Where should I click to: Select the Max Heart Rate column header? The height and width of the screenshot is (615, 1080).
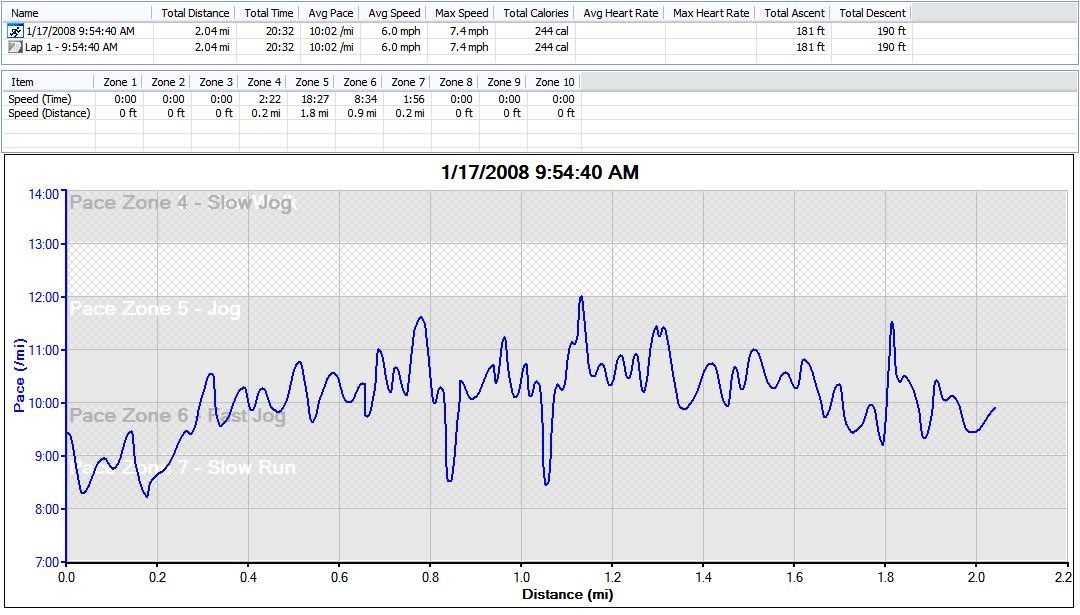coord(711,13)
